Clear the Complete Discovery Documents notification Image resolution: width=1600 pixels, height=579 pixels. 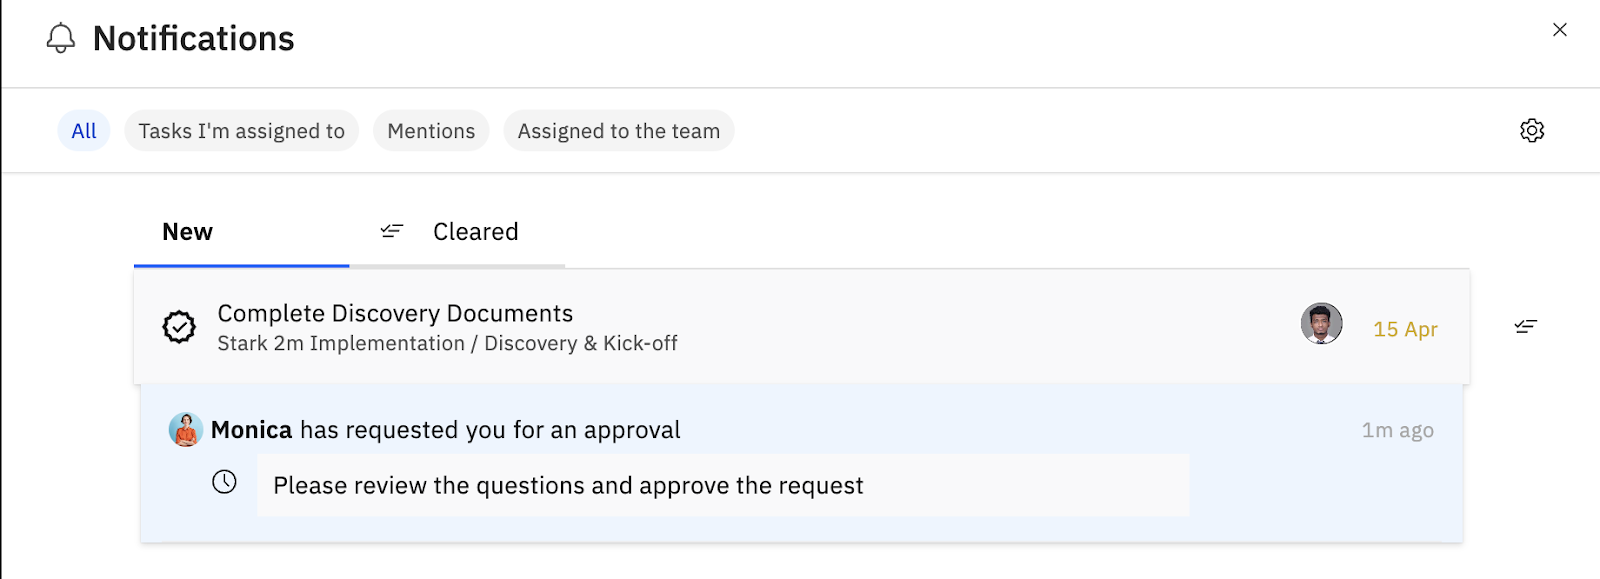(x=1525, y=327)
